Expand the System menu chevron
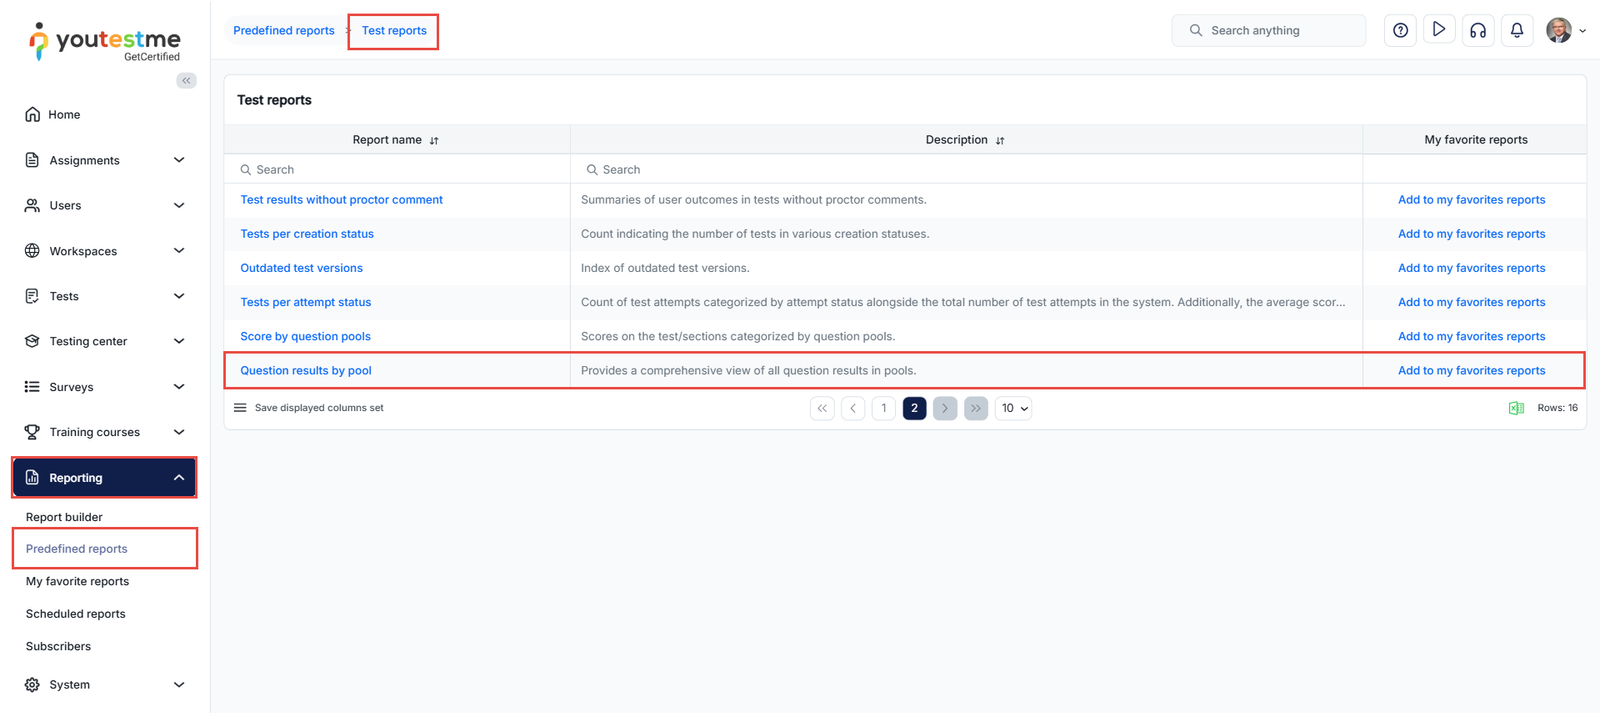 coord(179,685)
